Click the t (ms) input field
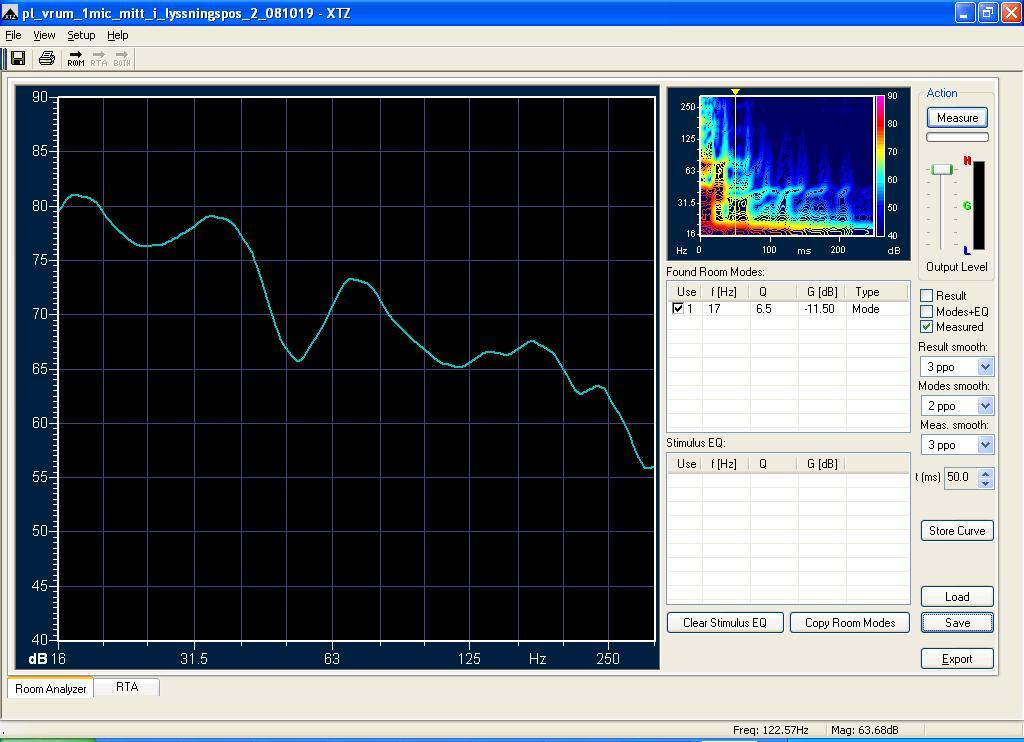1024x742 pixels. [959, 477]
